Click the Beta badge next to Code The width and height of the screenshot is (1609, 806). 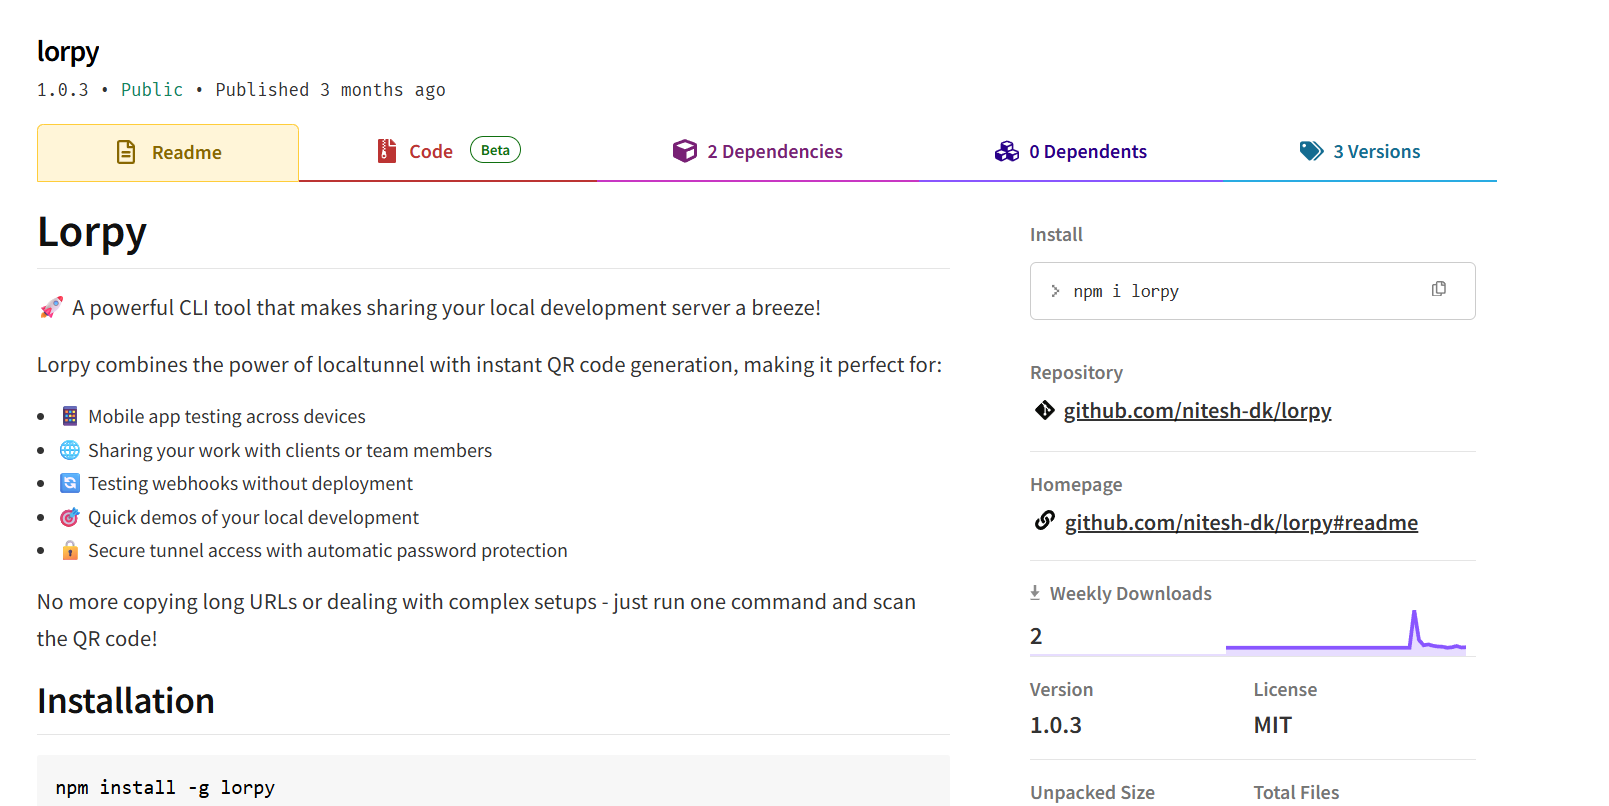tap(495, 150)
